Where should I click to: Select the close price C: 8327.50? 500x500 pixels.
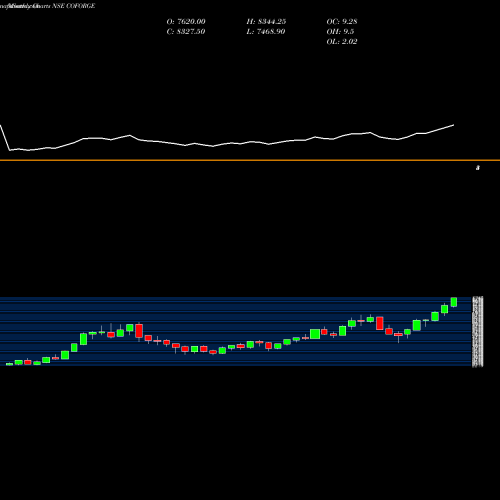pyautogui.click(x=186, y=32)
